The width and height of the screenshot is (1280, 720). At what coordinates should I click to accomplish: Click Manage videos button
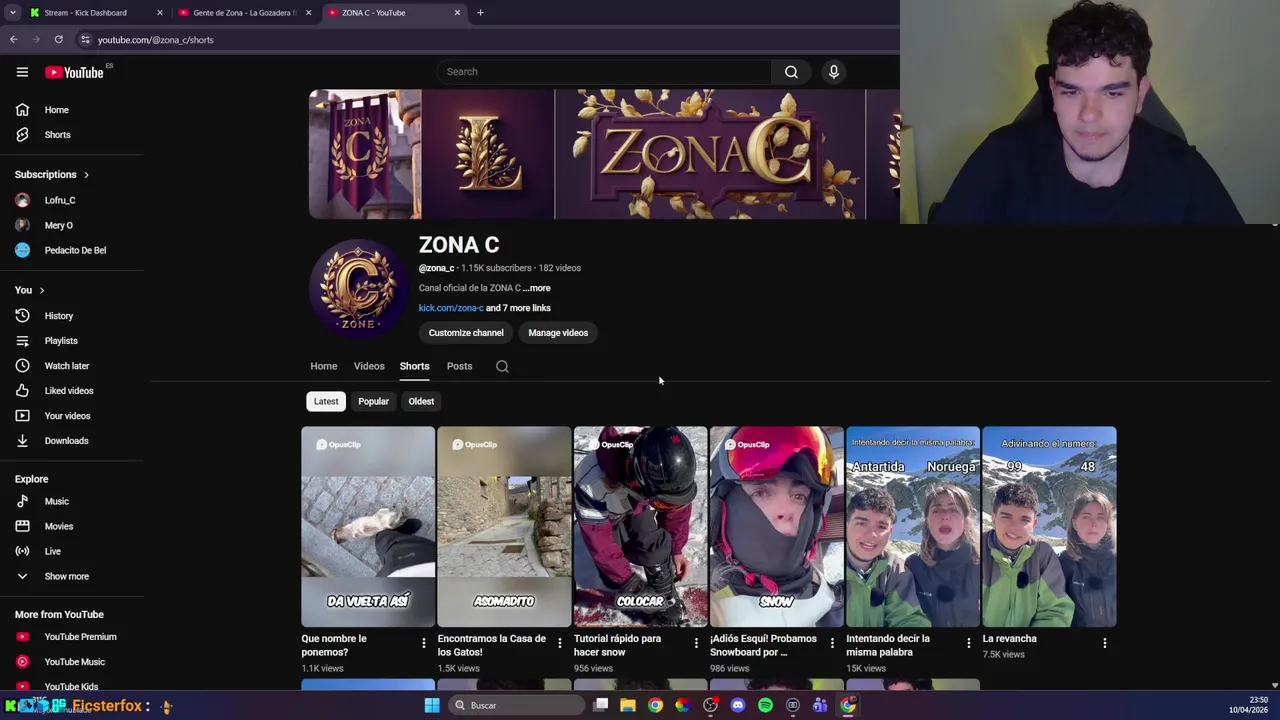click(558, 333)
